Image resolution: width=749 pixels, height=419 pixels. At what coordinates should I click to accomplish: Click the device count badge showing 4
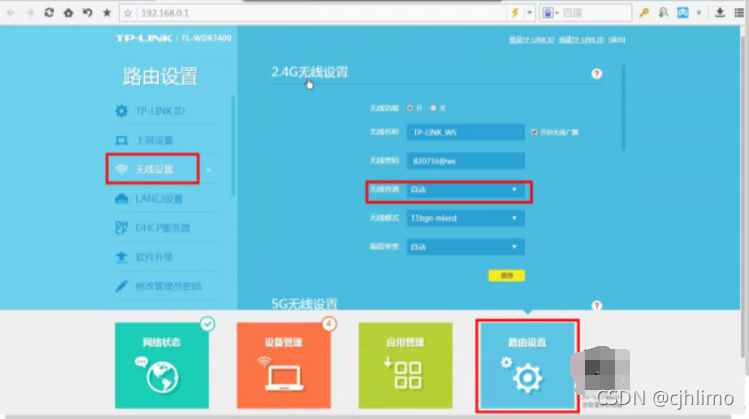329,324
